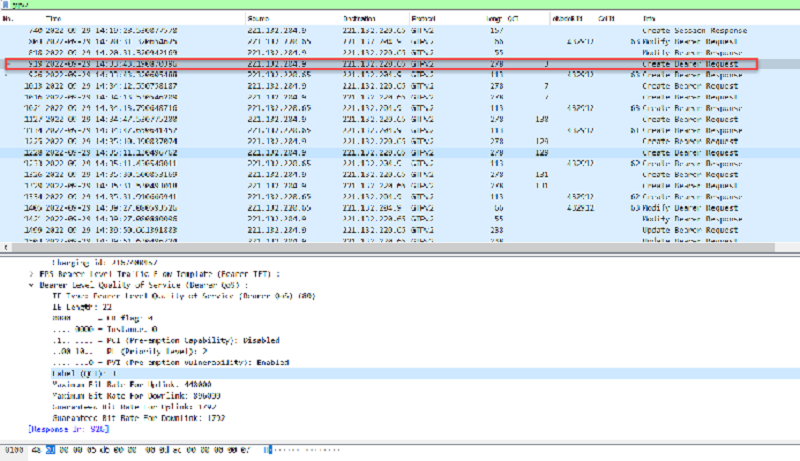Select the IE Type Bearer QoS (80) line
The height and width of the screenshot is (461, 800).
(x=184, y=296)
